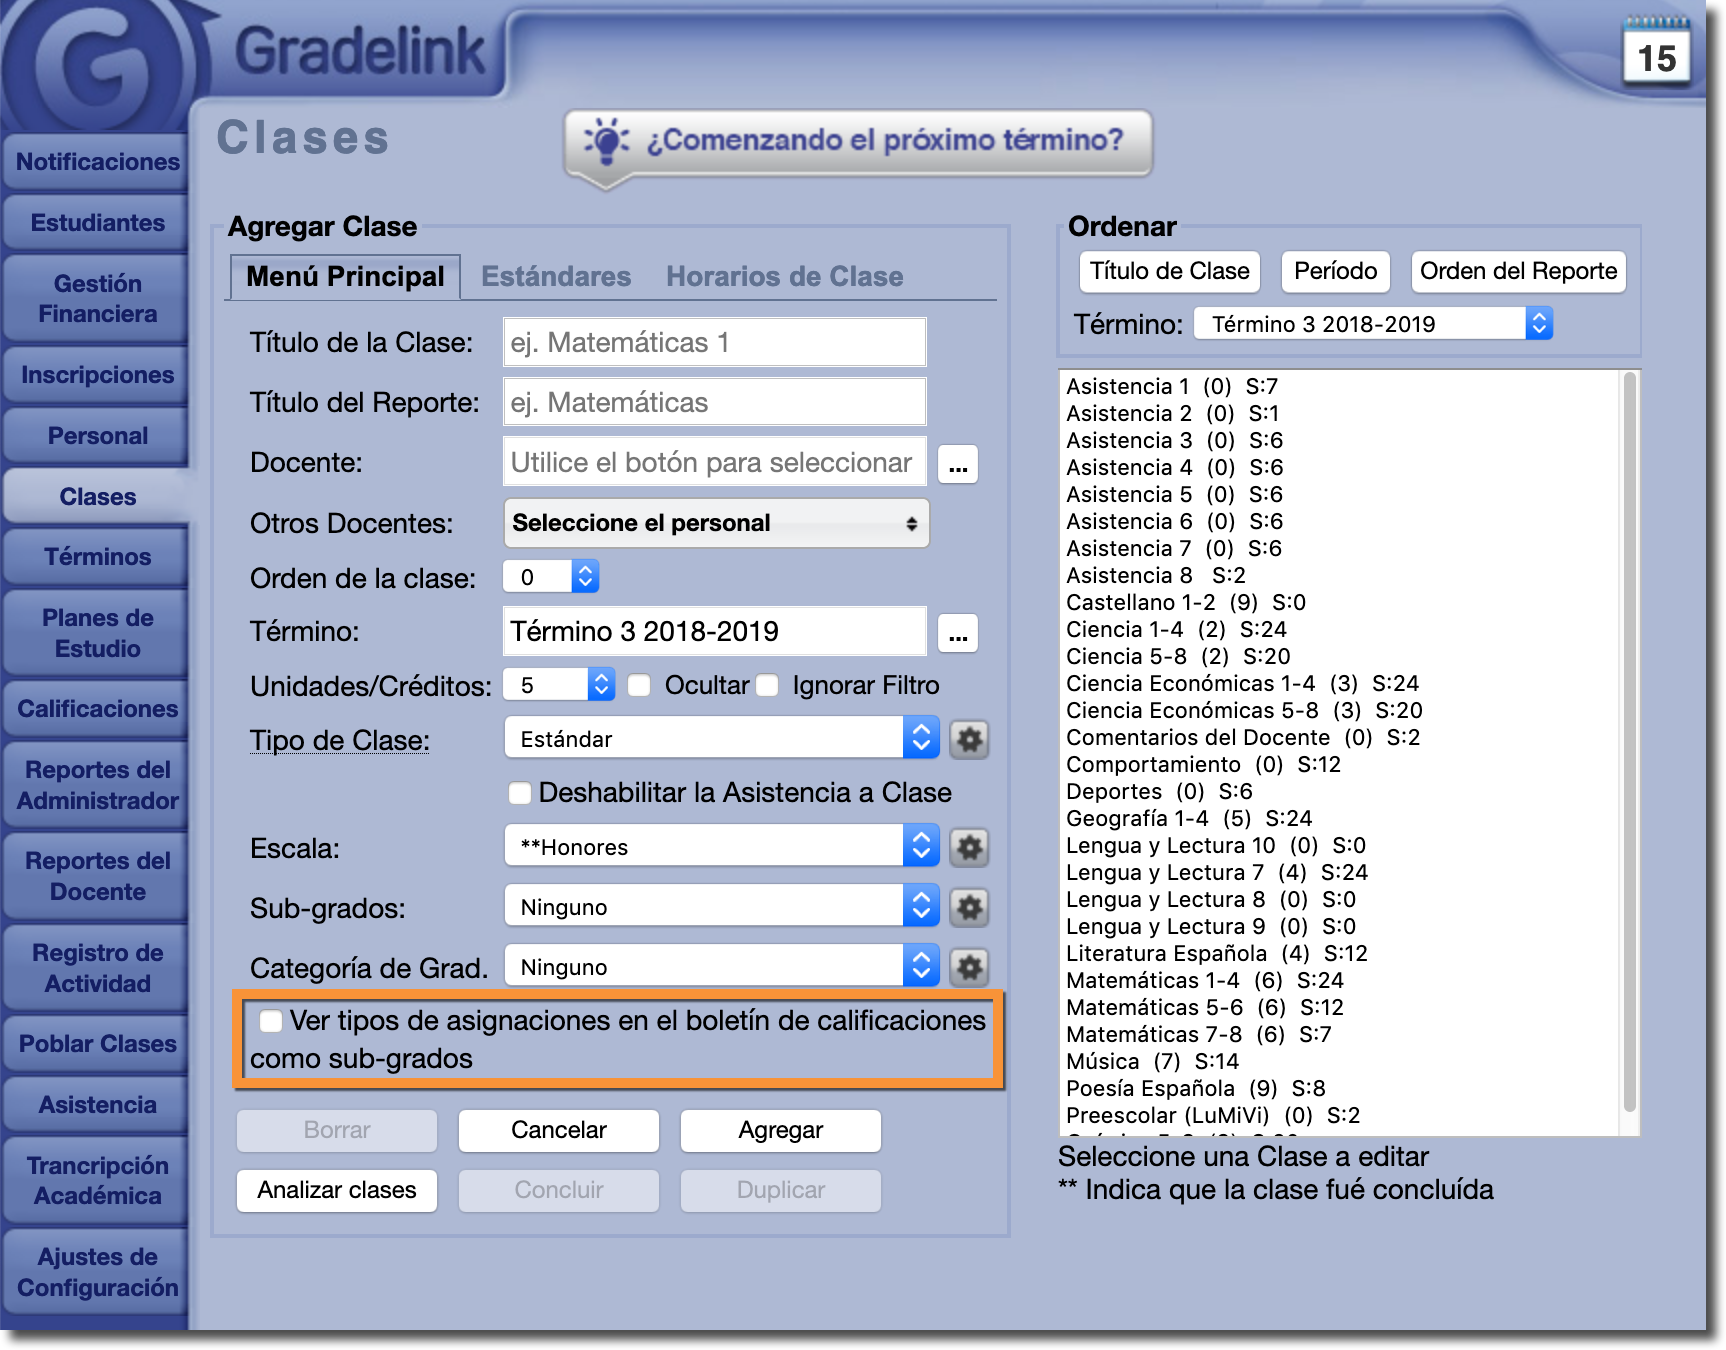Click the gear icon beside Tipo de Clase
This screenshot has height=1350, width=1726.
(x=968, y=740)
